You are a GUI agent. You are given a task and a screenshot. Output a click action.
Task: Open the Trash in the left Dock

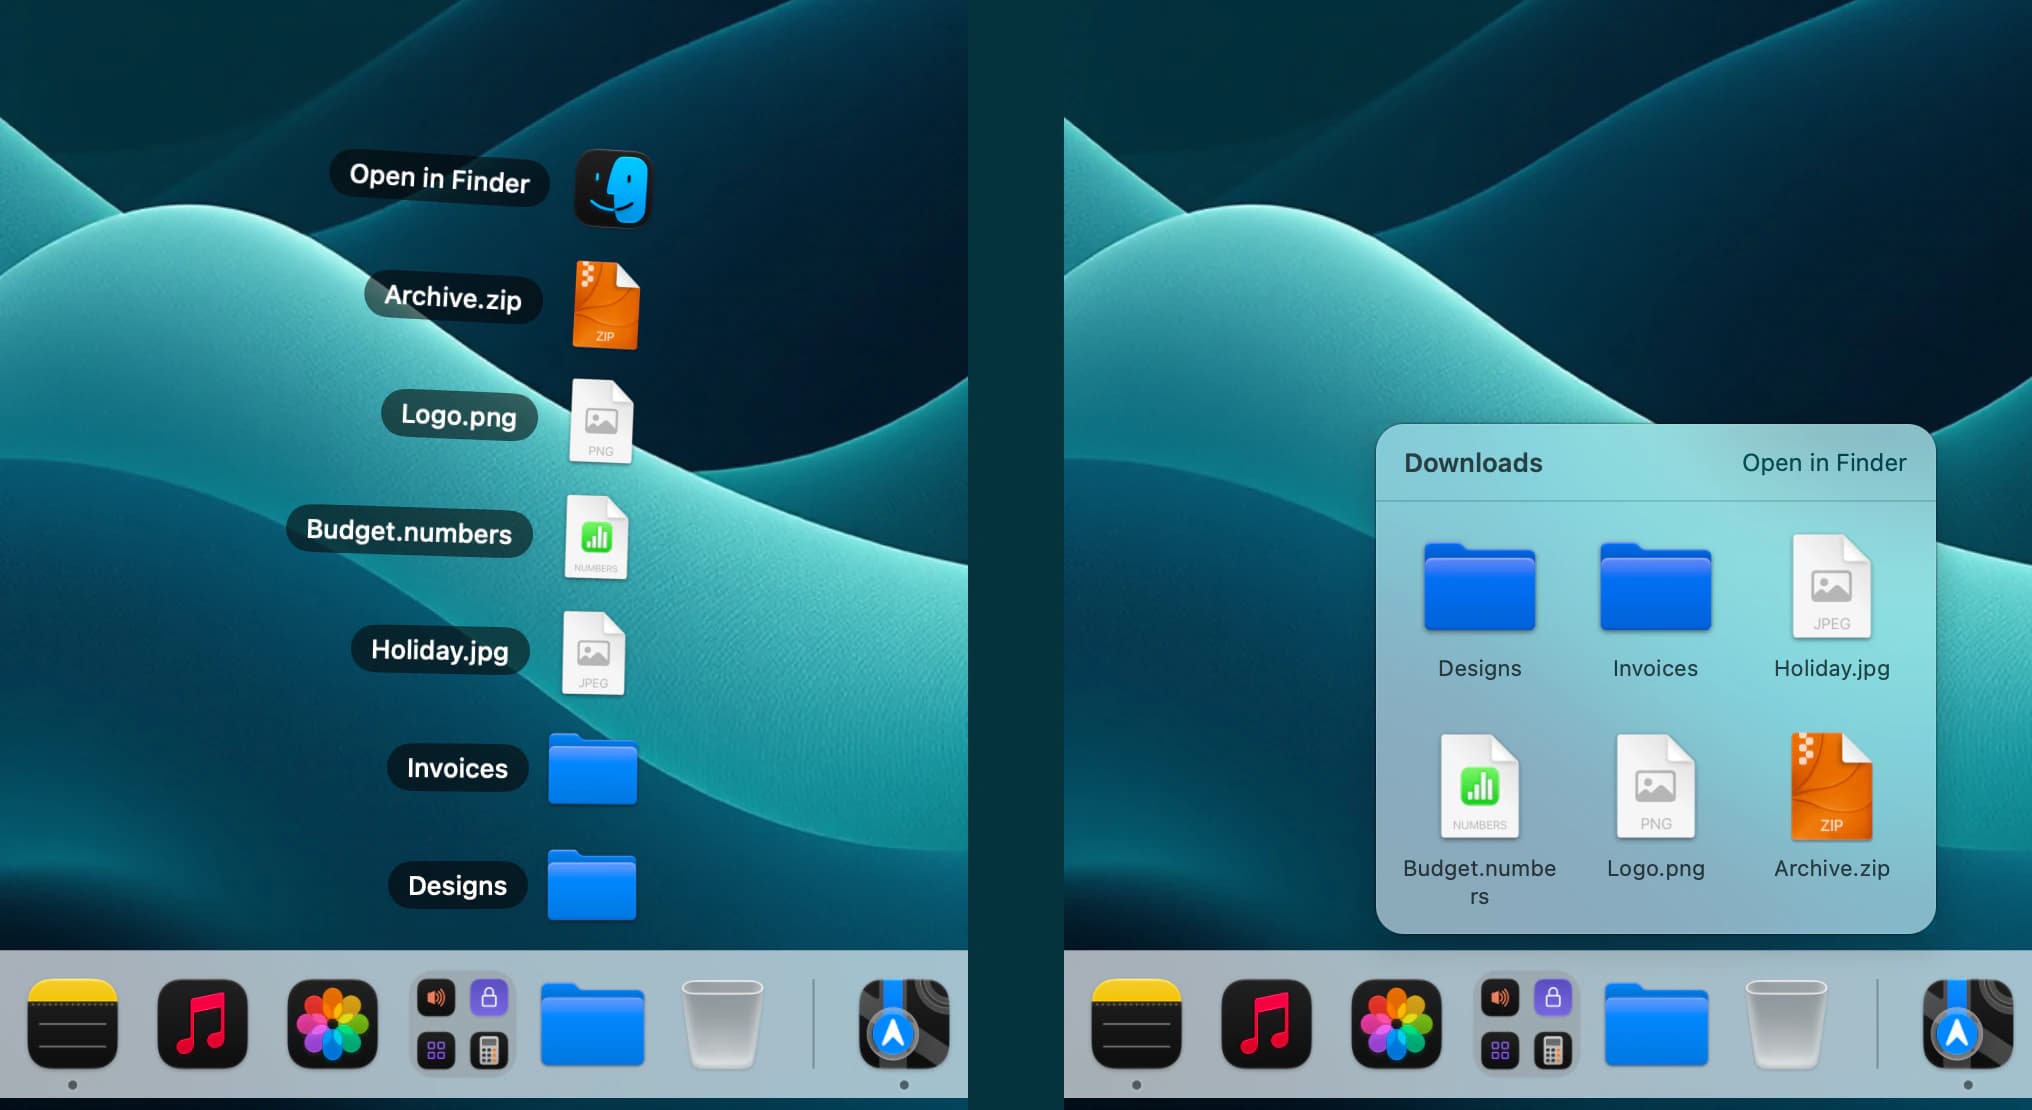722,1024
